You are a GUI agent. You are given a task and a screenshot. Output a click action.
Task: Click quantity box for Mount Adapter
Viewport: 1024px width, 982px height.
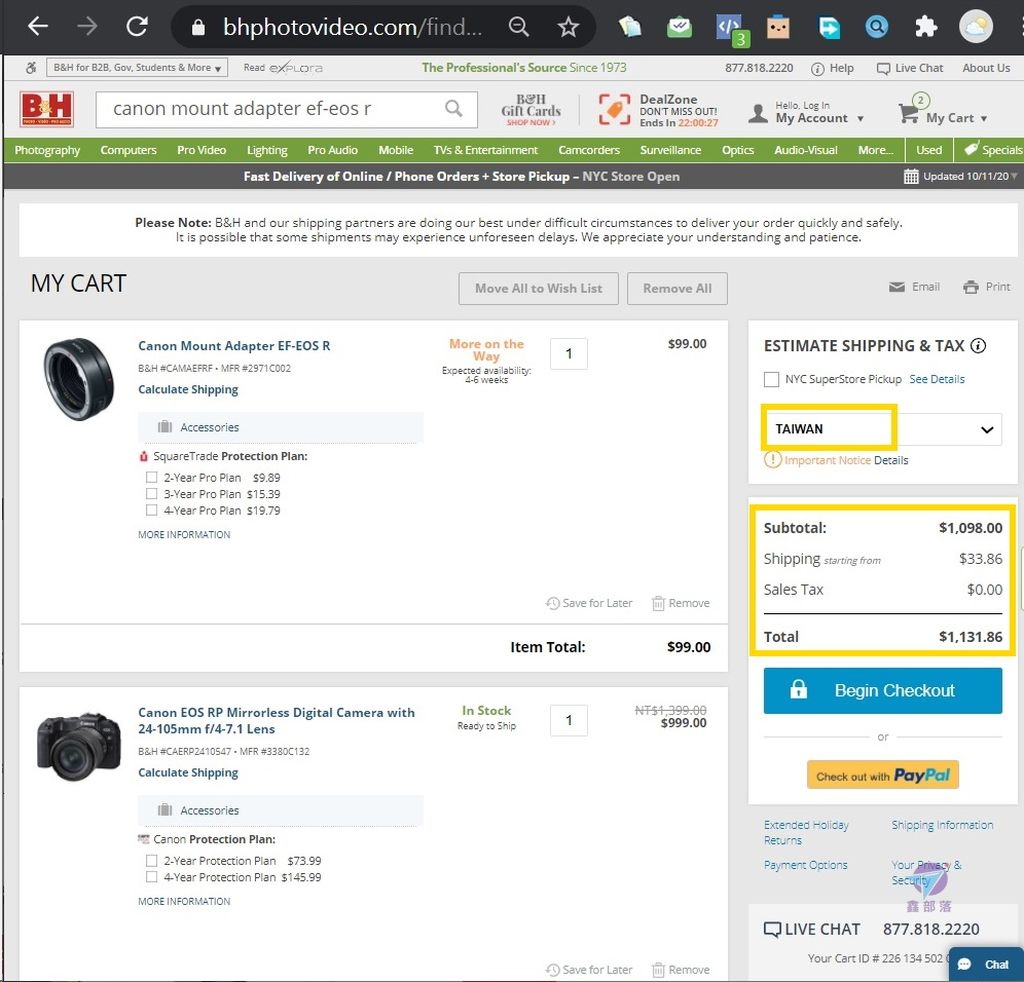click(569, 354)
